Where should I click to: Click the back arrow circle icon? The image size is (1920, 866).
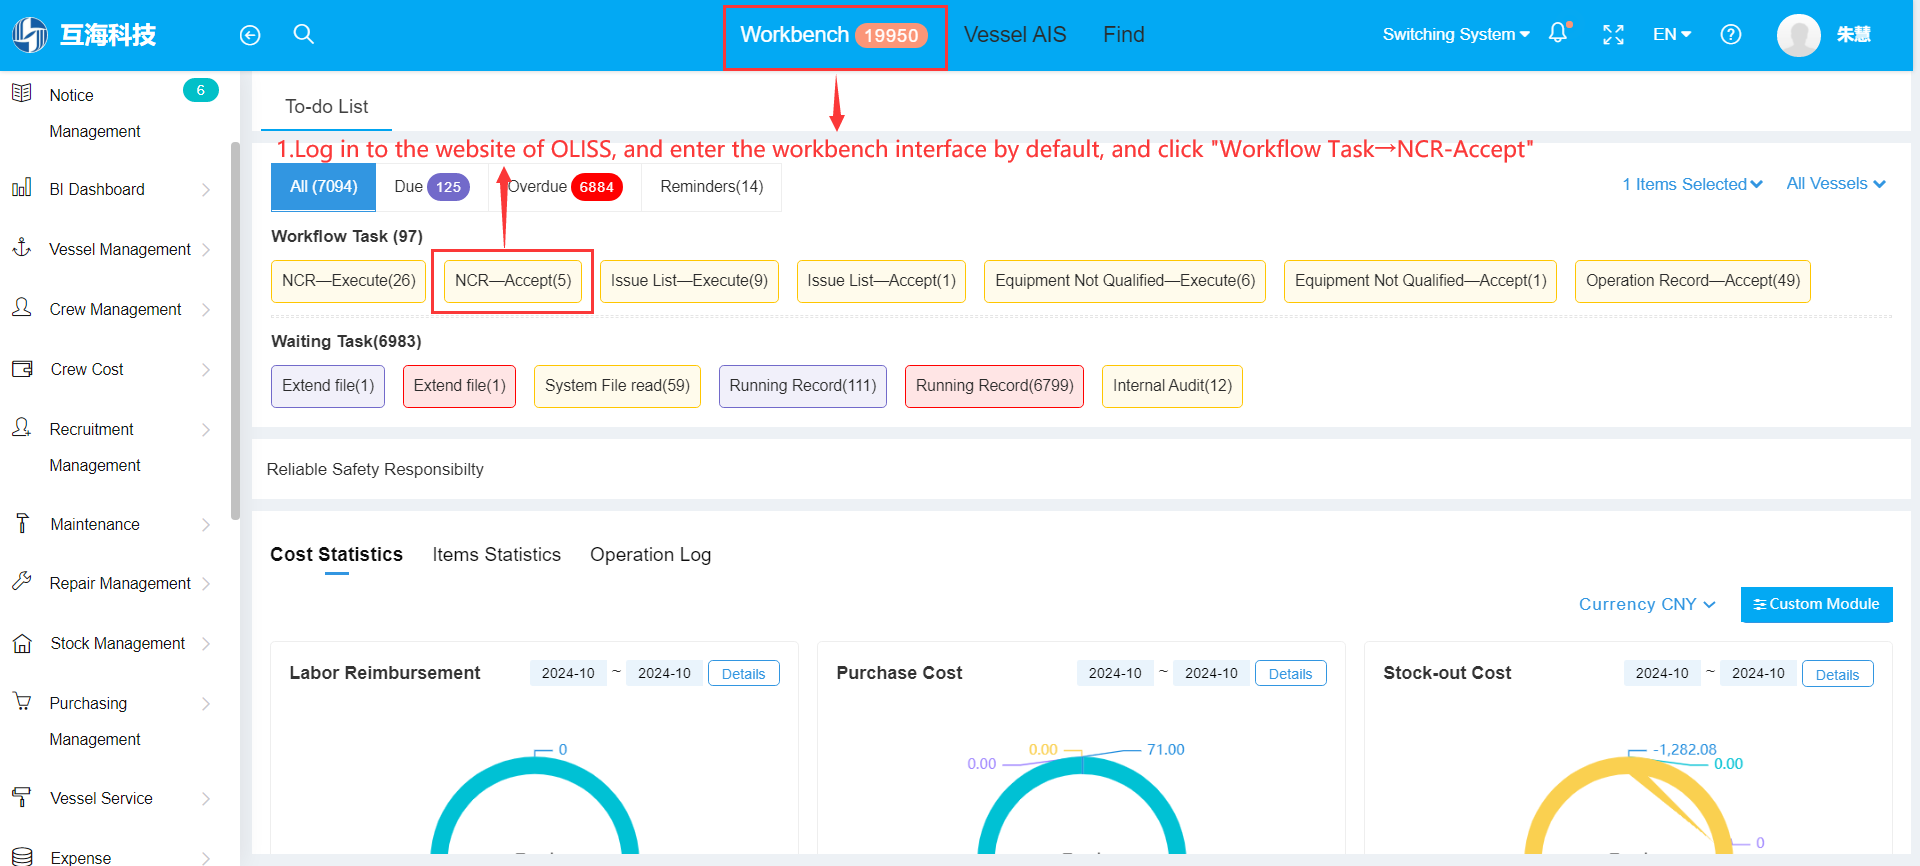[x=250, y=35]
